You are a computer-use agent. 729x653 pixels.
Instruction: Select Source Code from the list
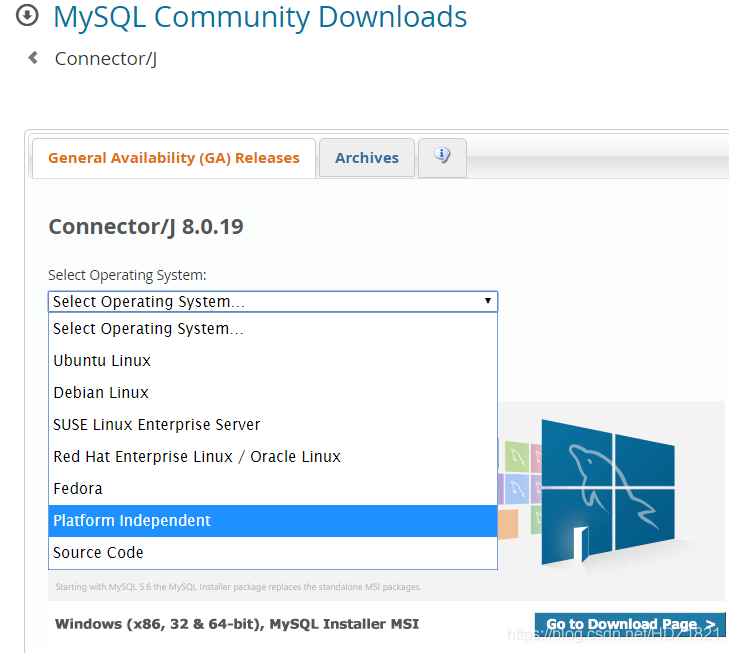(98, 552)
